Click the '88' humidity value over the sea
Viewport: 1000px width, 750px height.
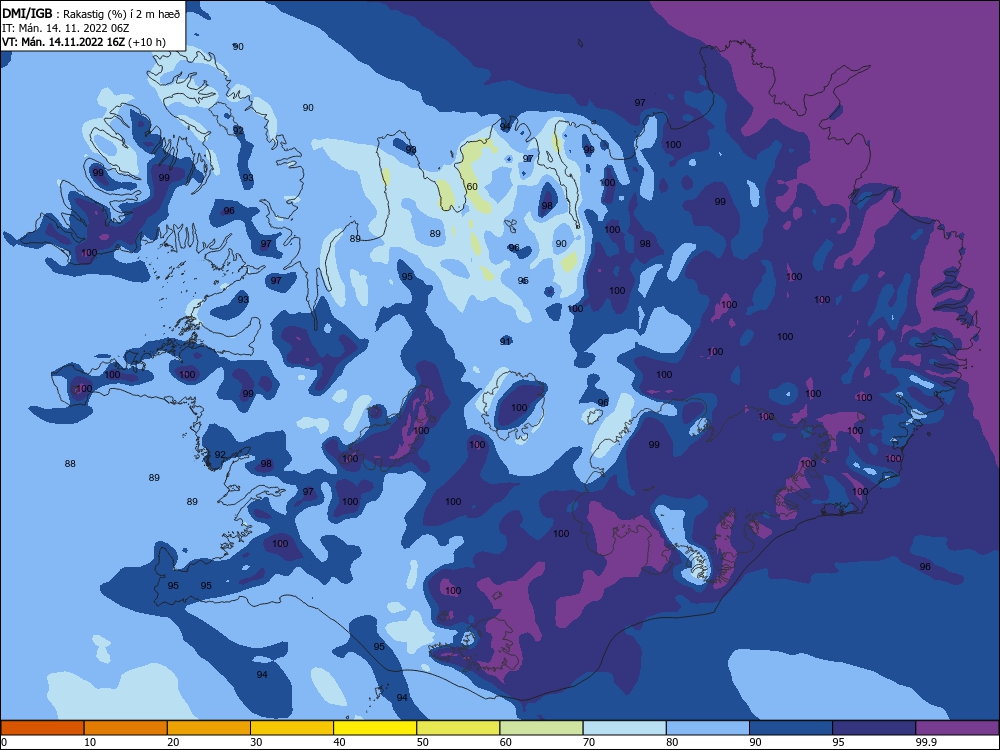pos(70,464)
